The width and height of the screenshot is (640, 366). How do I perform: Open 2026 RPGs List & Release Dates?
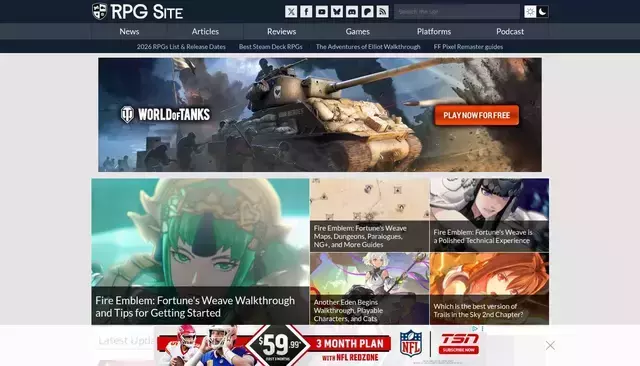point(181,47)
